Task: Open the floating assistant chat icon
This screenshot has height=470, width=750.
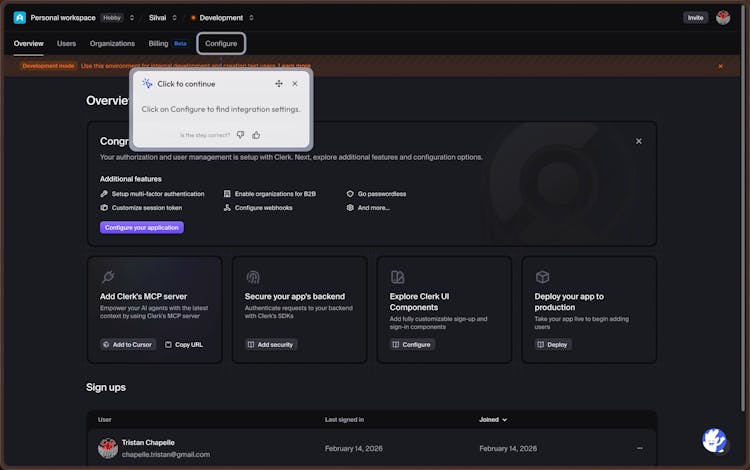Action: tap(714, 440)
